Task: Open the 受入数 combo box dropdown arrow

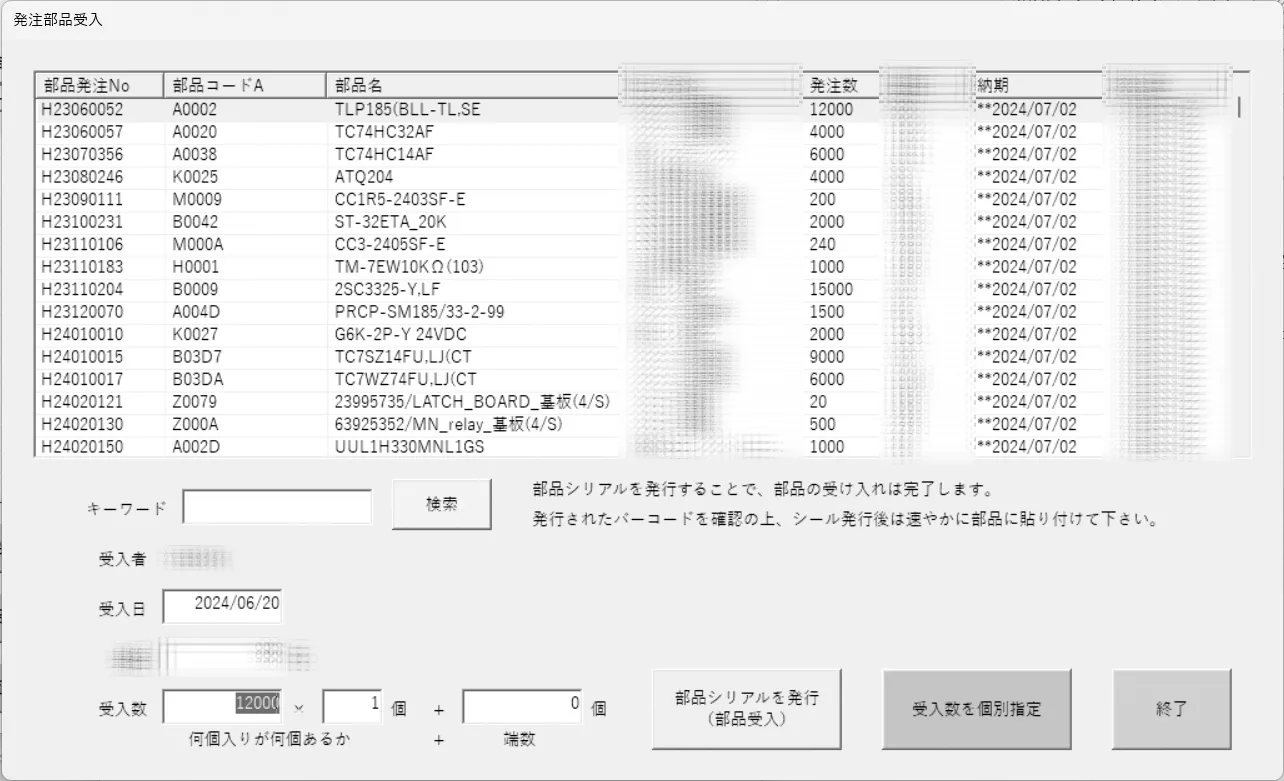Action: (298, 709)
